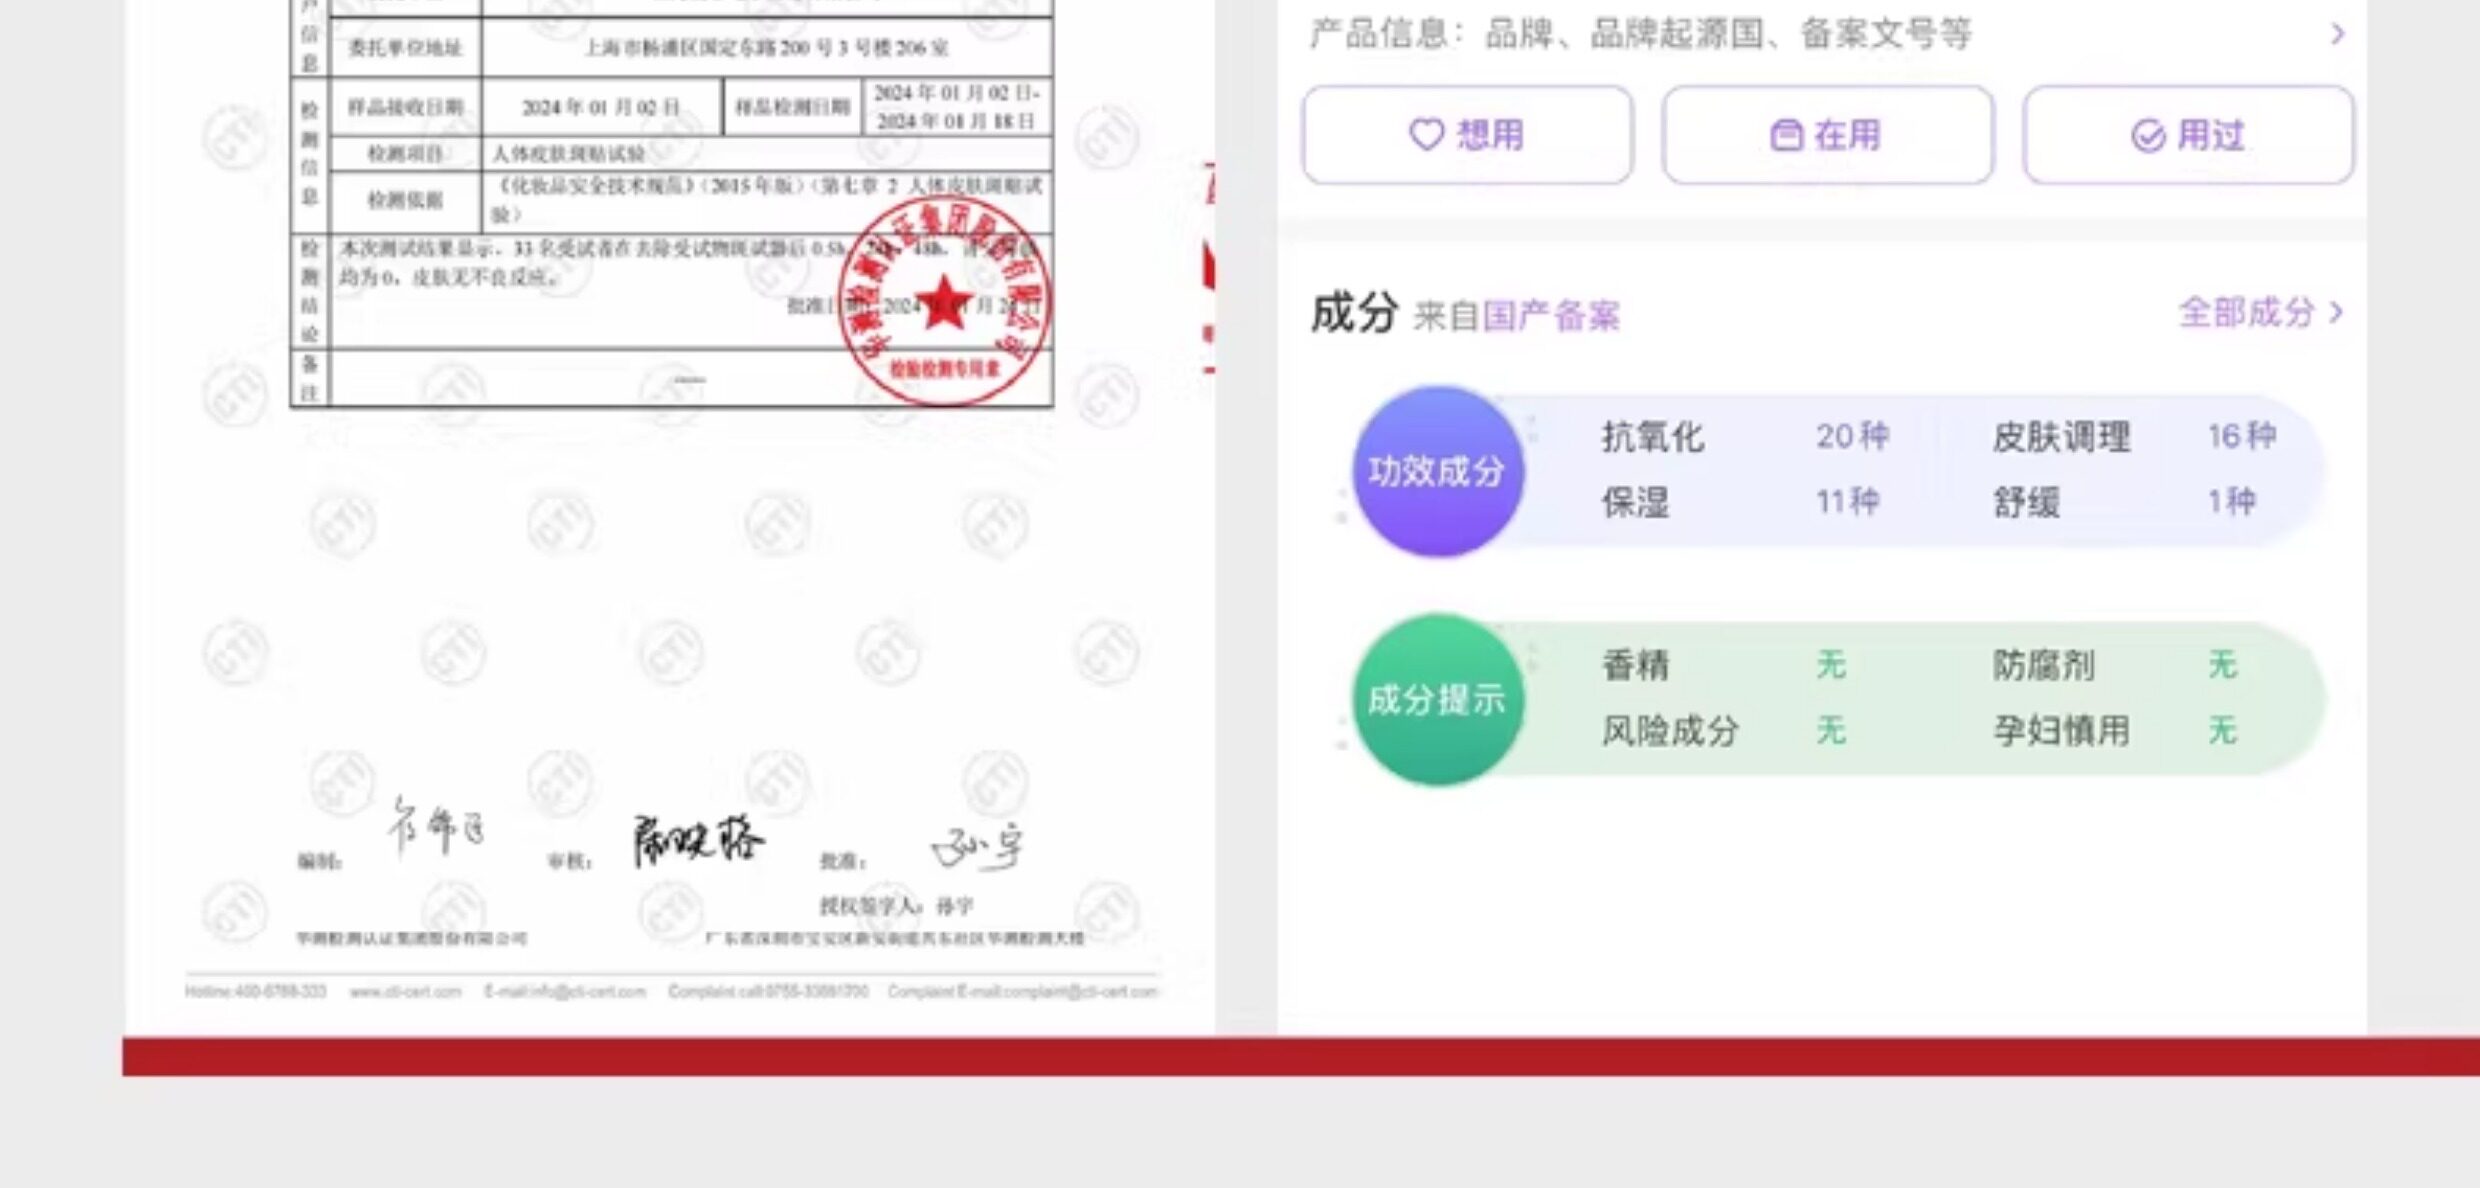Click the 全部成分 link
Screen dimensions: 2480x1188
pyautogui.click(x=2246, y=312)
